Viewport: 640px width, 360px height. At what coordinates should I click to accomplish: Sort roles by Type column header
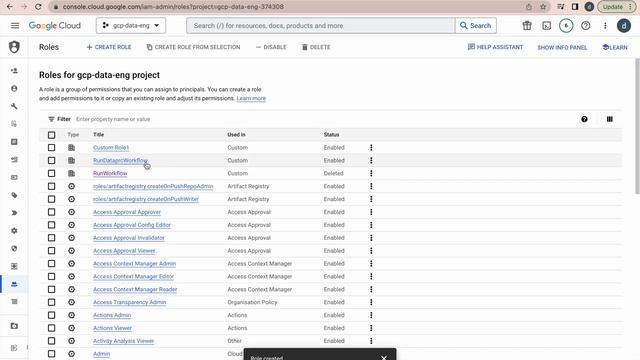pyautogui.click(x=73, y=135)
